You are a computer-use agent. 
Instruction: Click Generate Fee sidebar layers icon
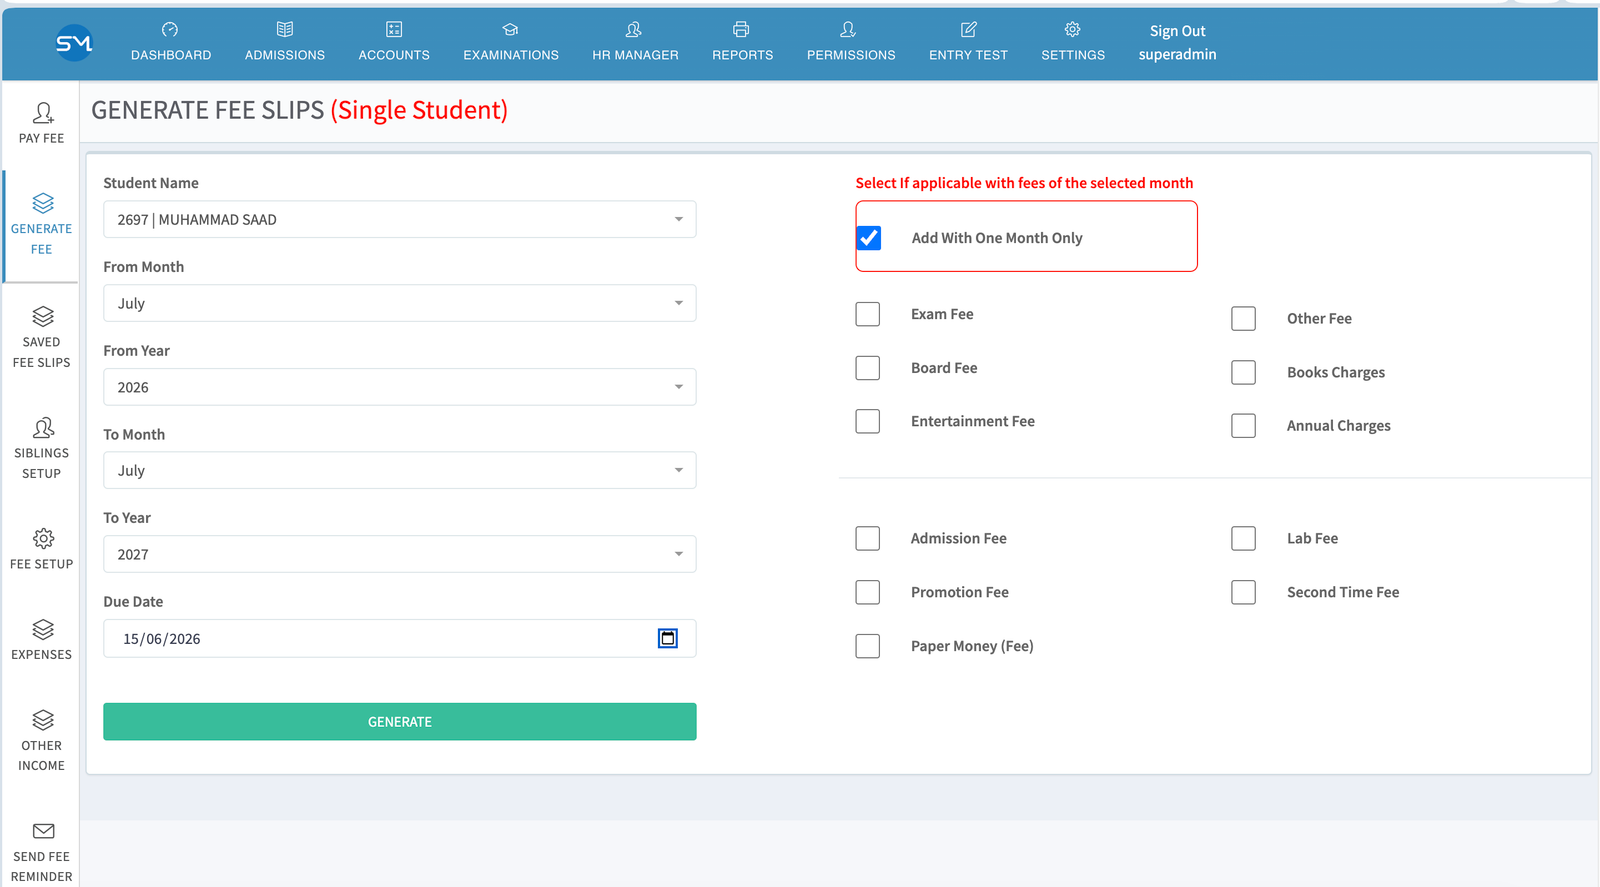(43, 203)
